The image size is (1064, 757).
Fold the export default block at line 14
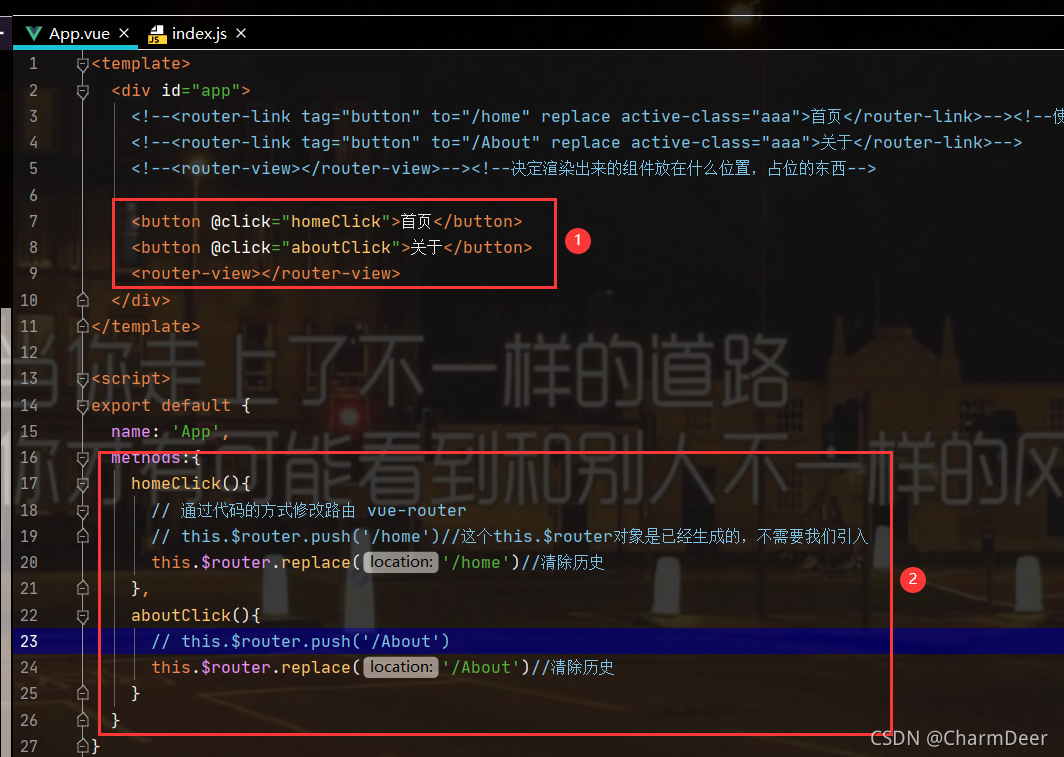click(83, 405)
